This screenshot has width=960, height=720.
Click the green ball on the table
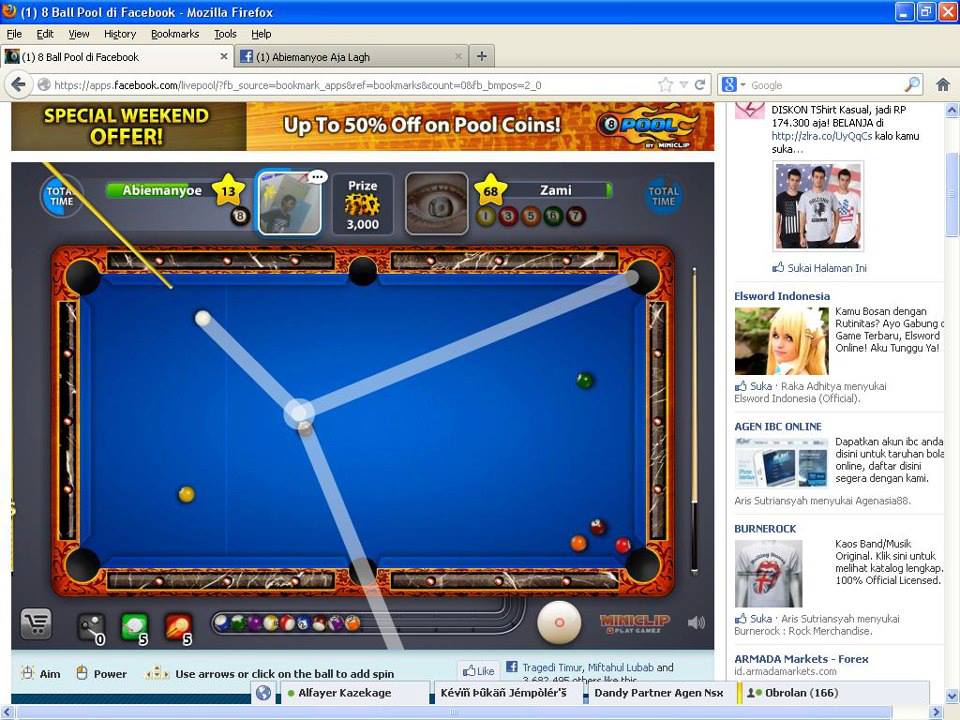(x=585, y=380)
